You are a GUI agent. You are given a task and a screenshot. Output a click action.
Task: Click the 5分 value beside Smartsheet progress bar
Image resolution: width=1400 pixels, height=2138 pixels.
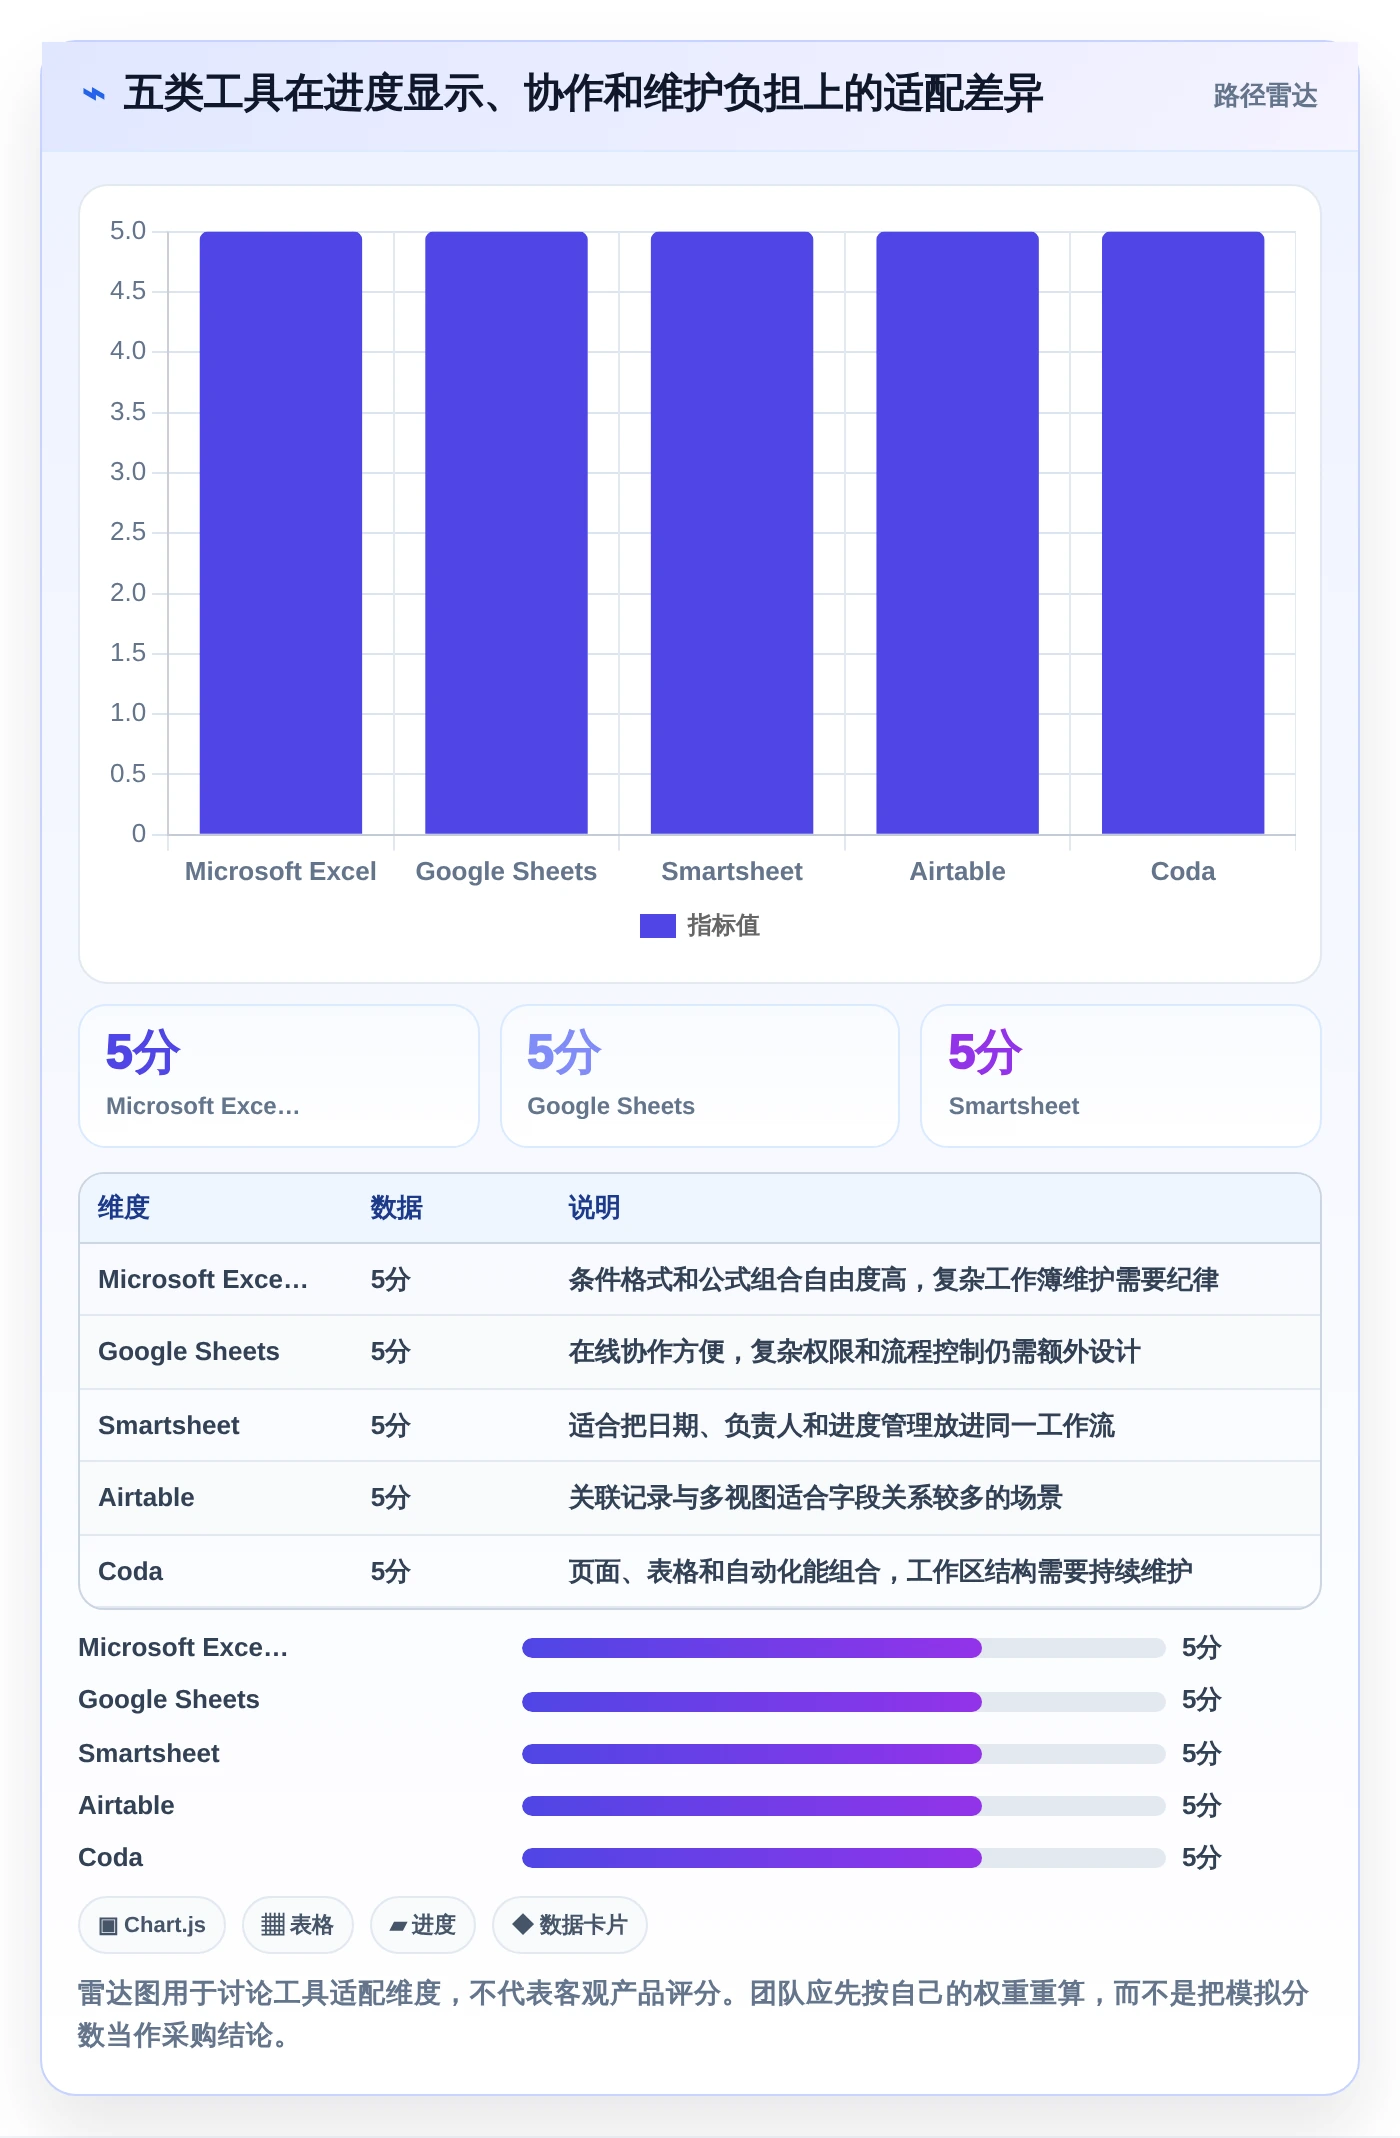point(1202,1754)
